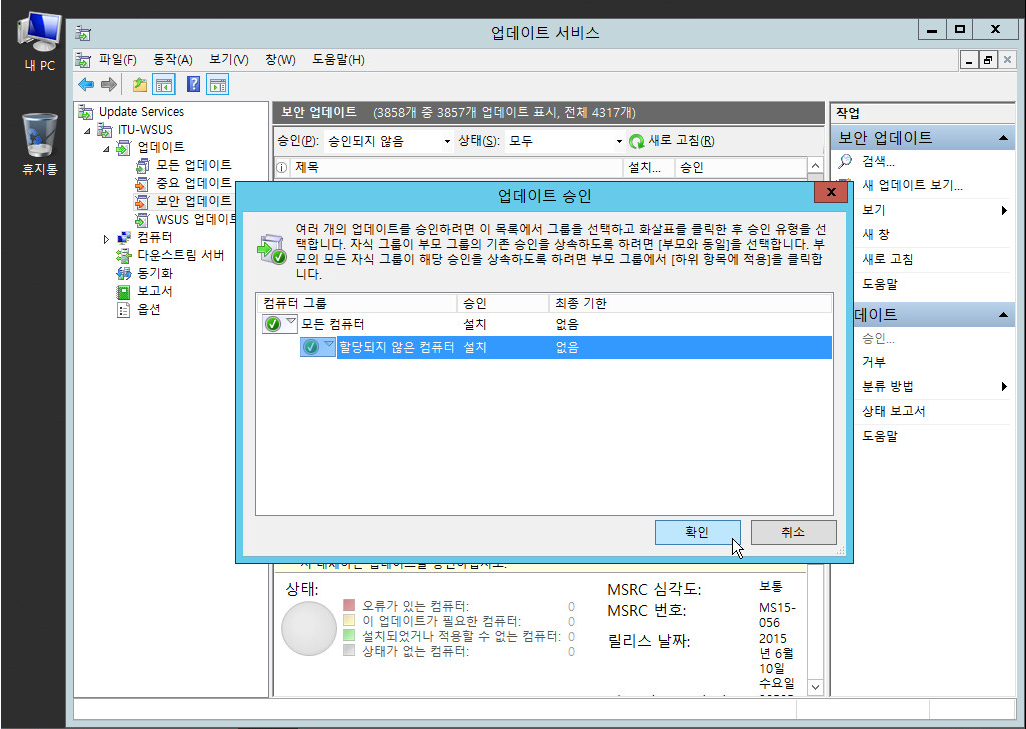Open the 동작(A) menu

point(172,60)
